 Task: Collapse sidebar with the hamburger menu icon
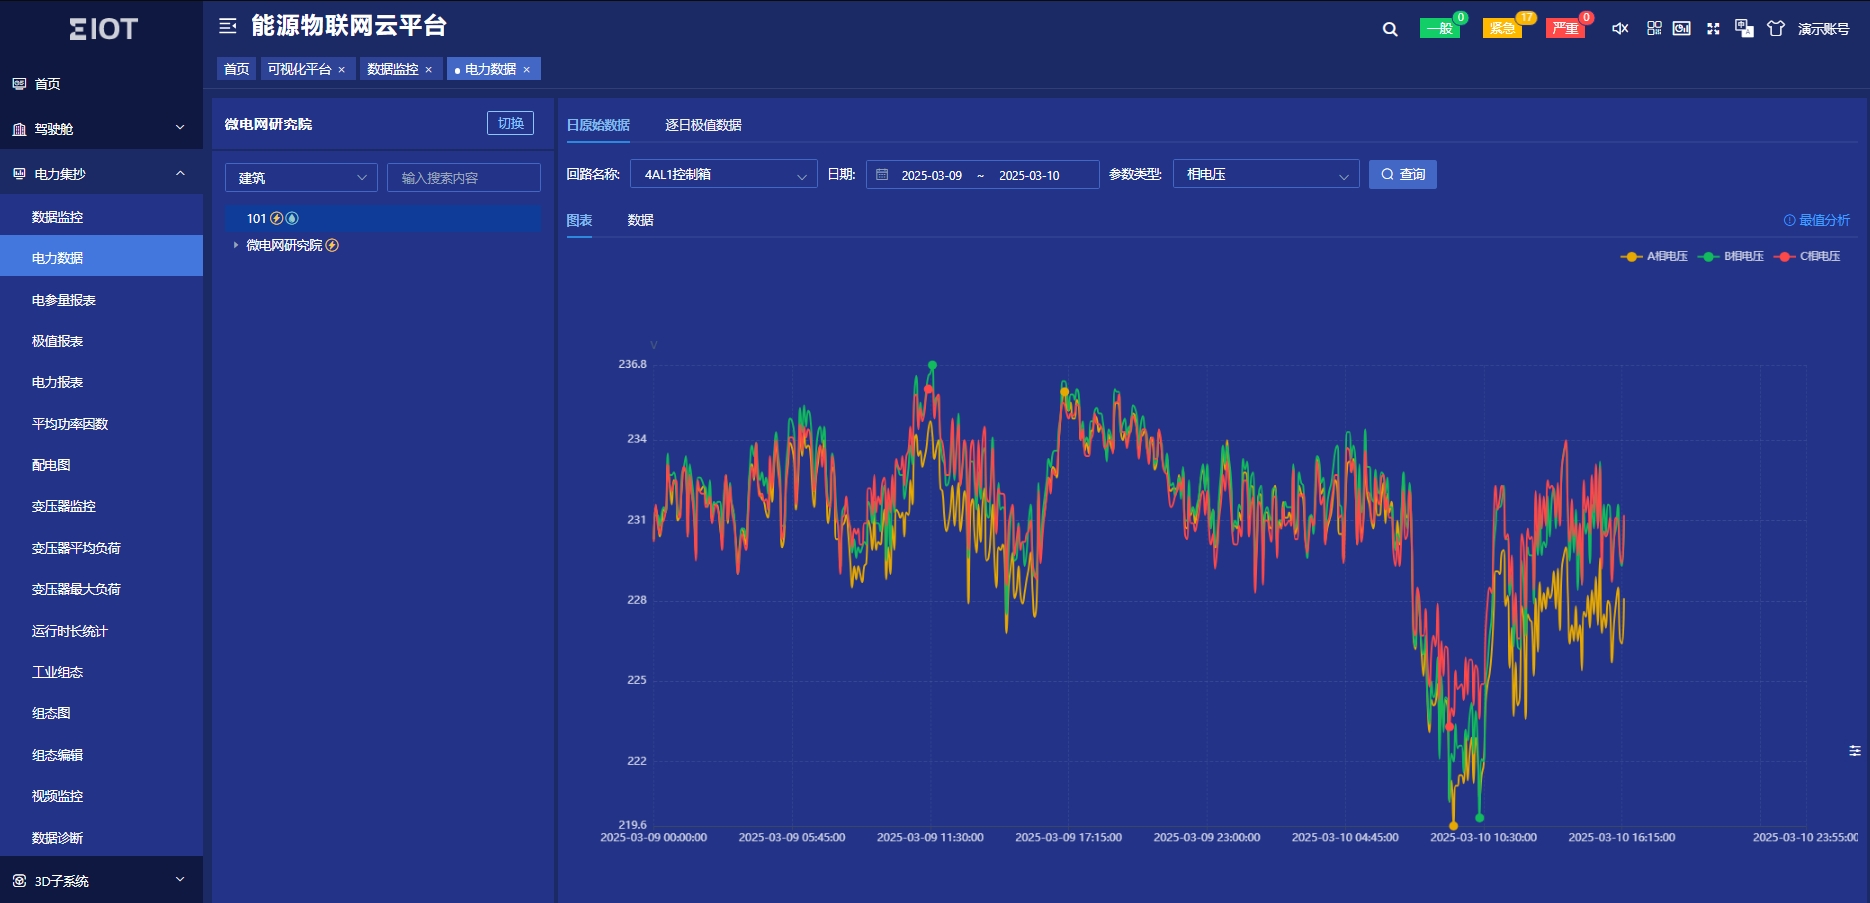coord(228,26)
